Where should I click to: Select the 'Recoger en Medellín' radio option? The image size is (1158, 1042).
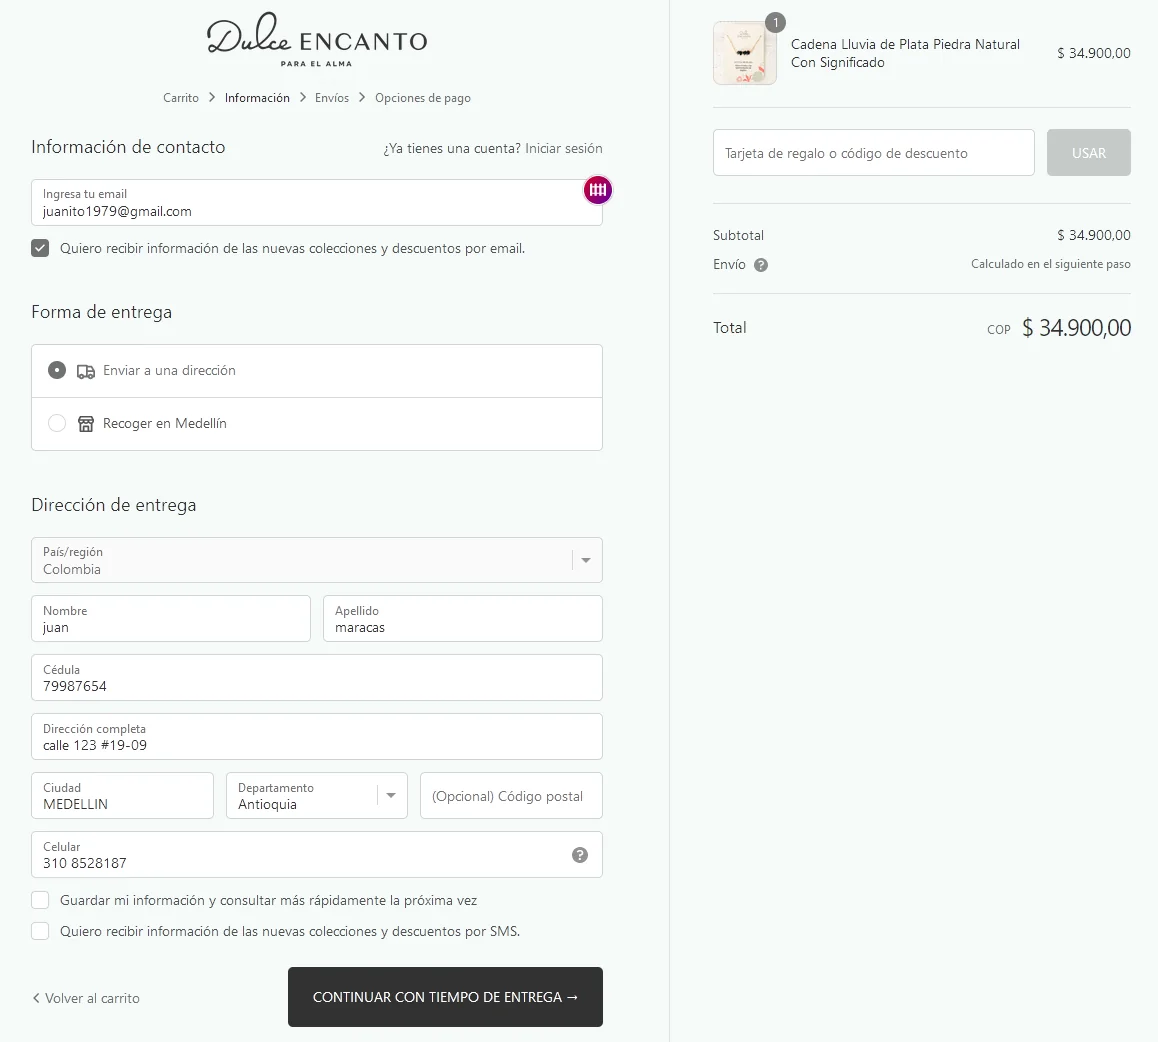[57, 423]
